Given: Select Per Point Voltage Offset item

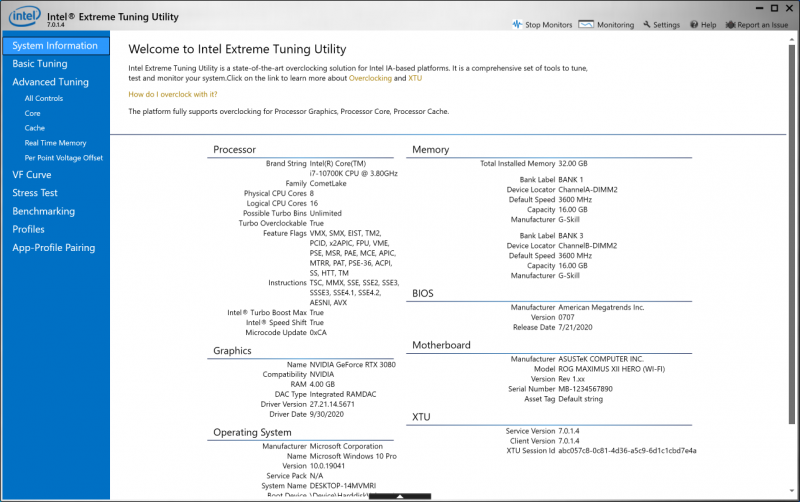Looking at the screenshot, I should pyautogui.click(x=64, y=158).
